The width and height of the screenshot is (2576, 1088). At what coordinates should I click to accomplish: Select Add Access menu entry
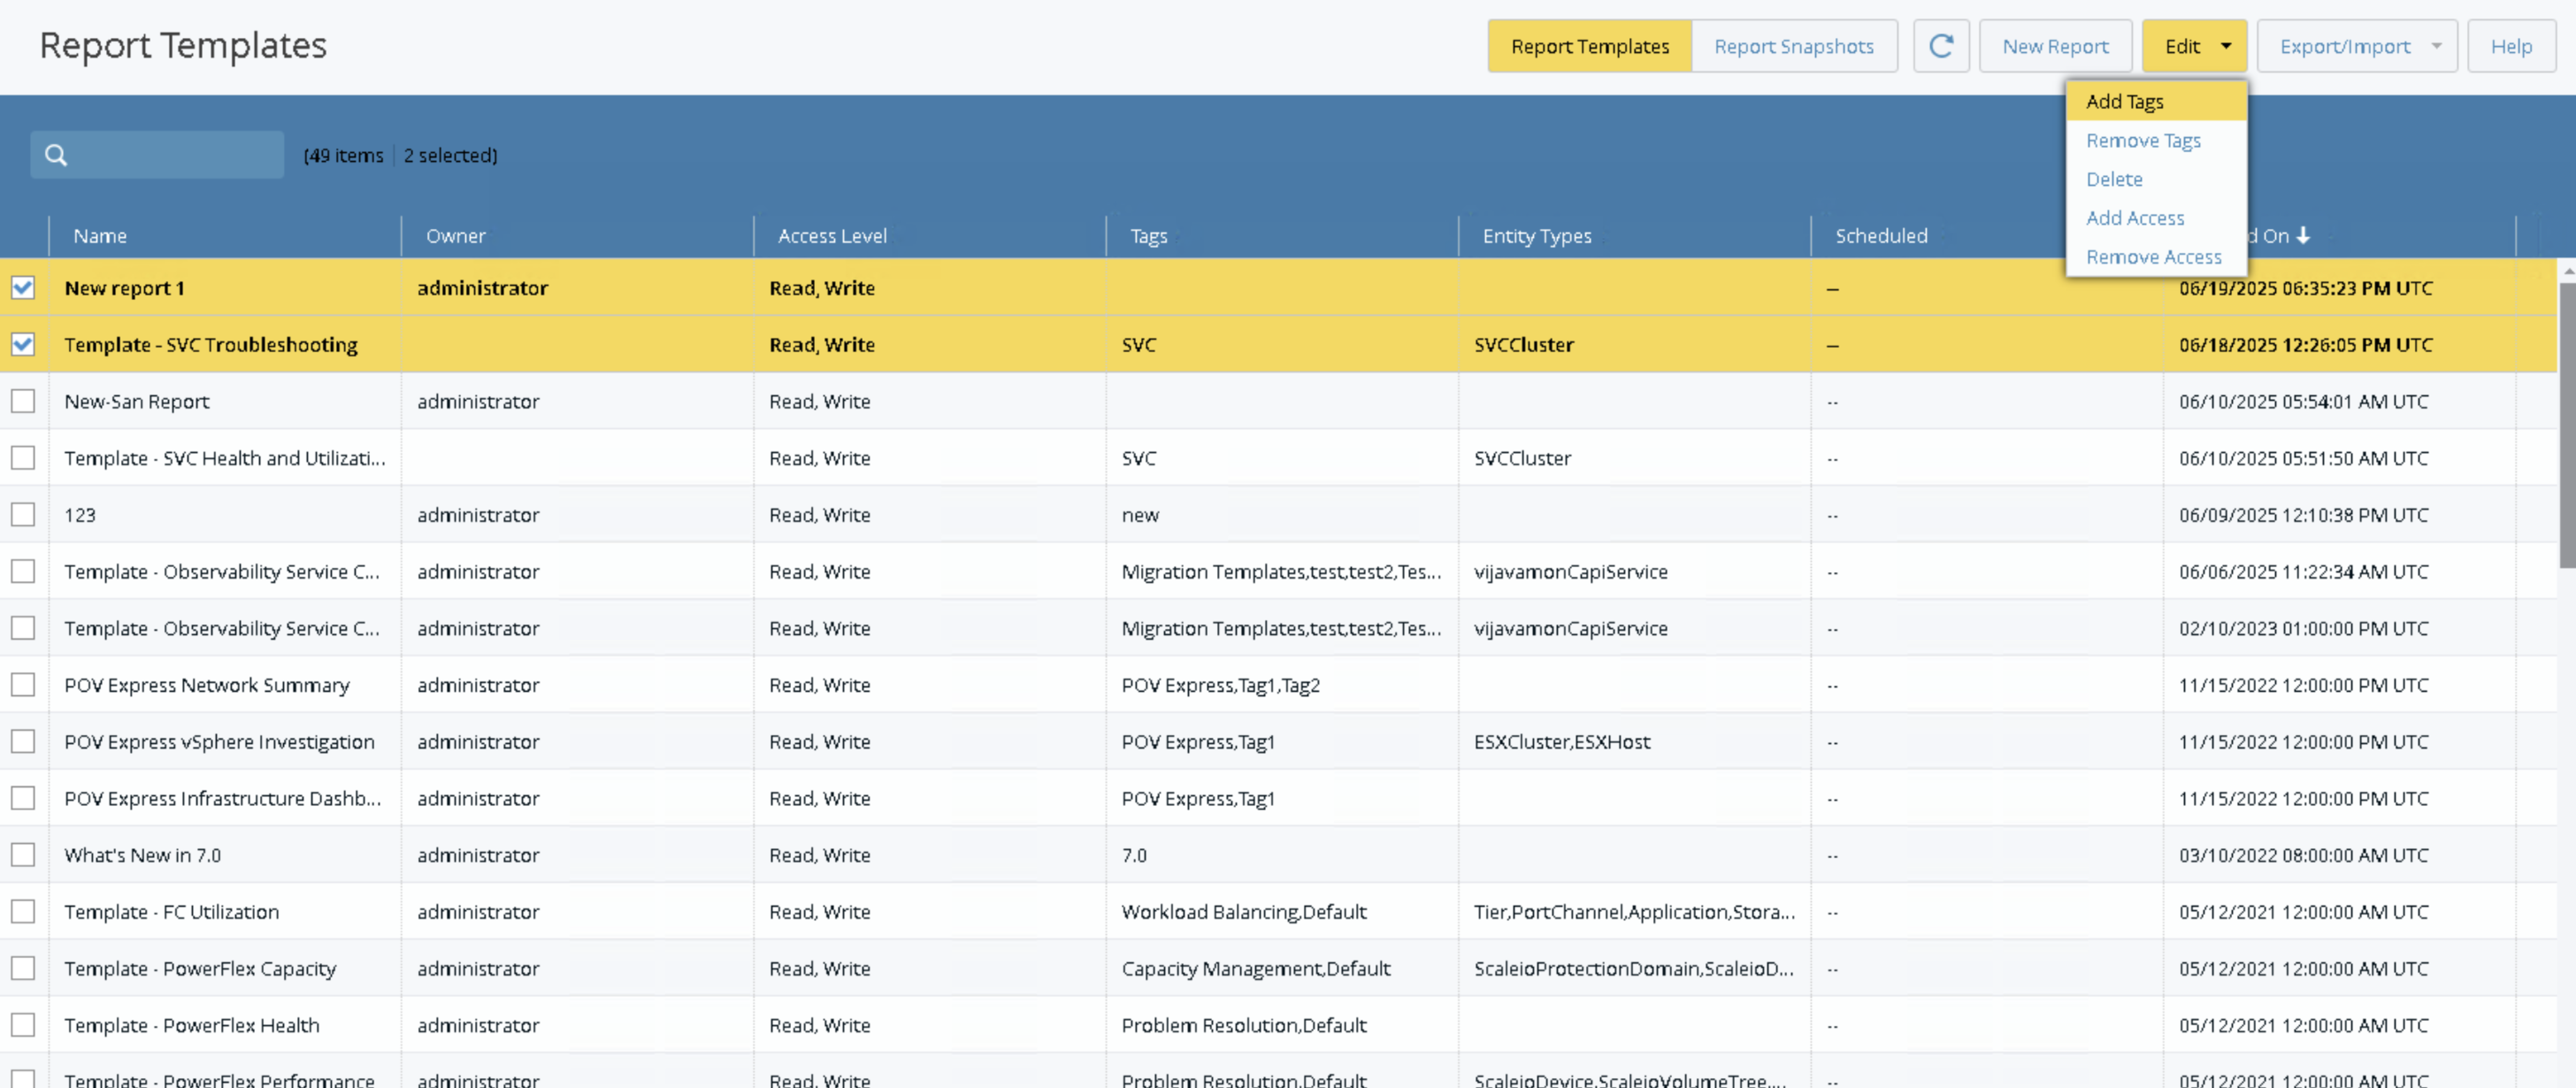pyautogui.click(x=2156, y=218)
